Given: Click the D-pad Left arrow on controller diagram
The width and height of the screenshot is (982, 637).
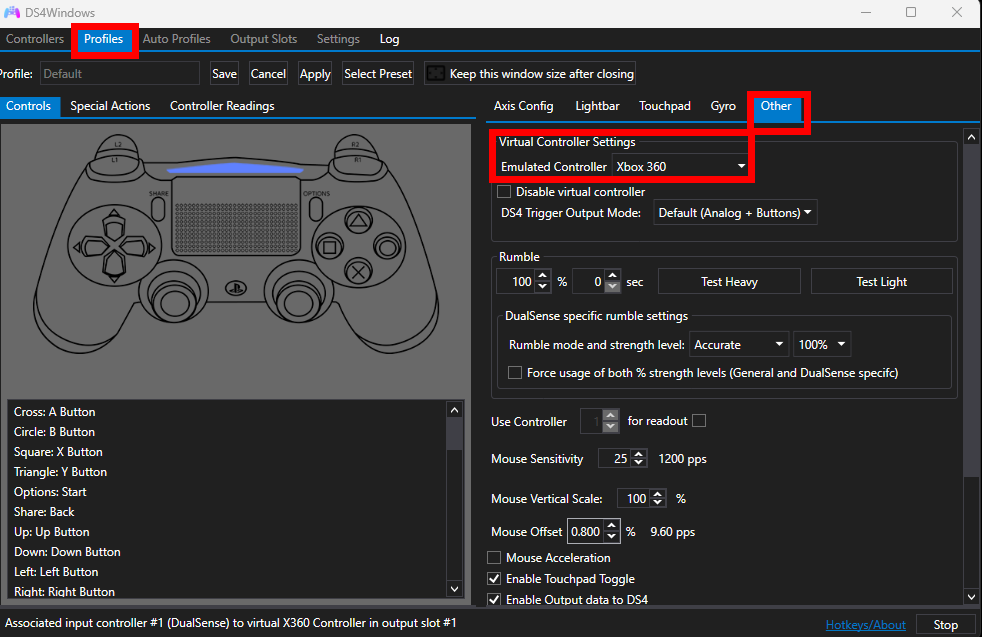Looking at the screenshot, I should [x=91, y=247].
